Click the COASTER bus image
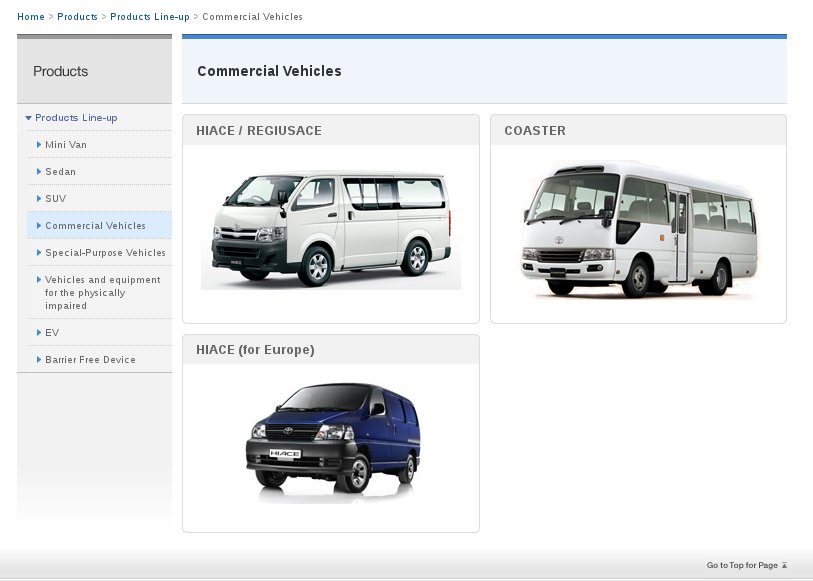Image resolution: width=813 pixels, height=581 pixels. pyautogui.click(x=638, y=228)
